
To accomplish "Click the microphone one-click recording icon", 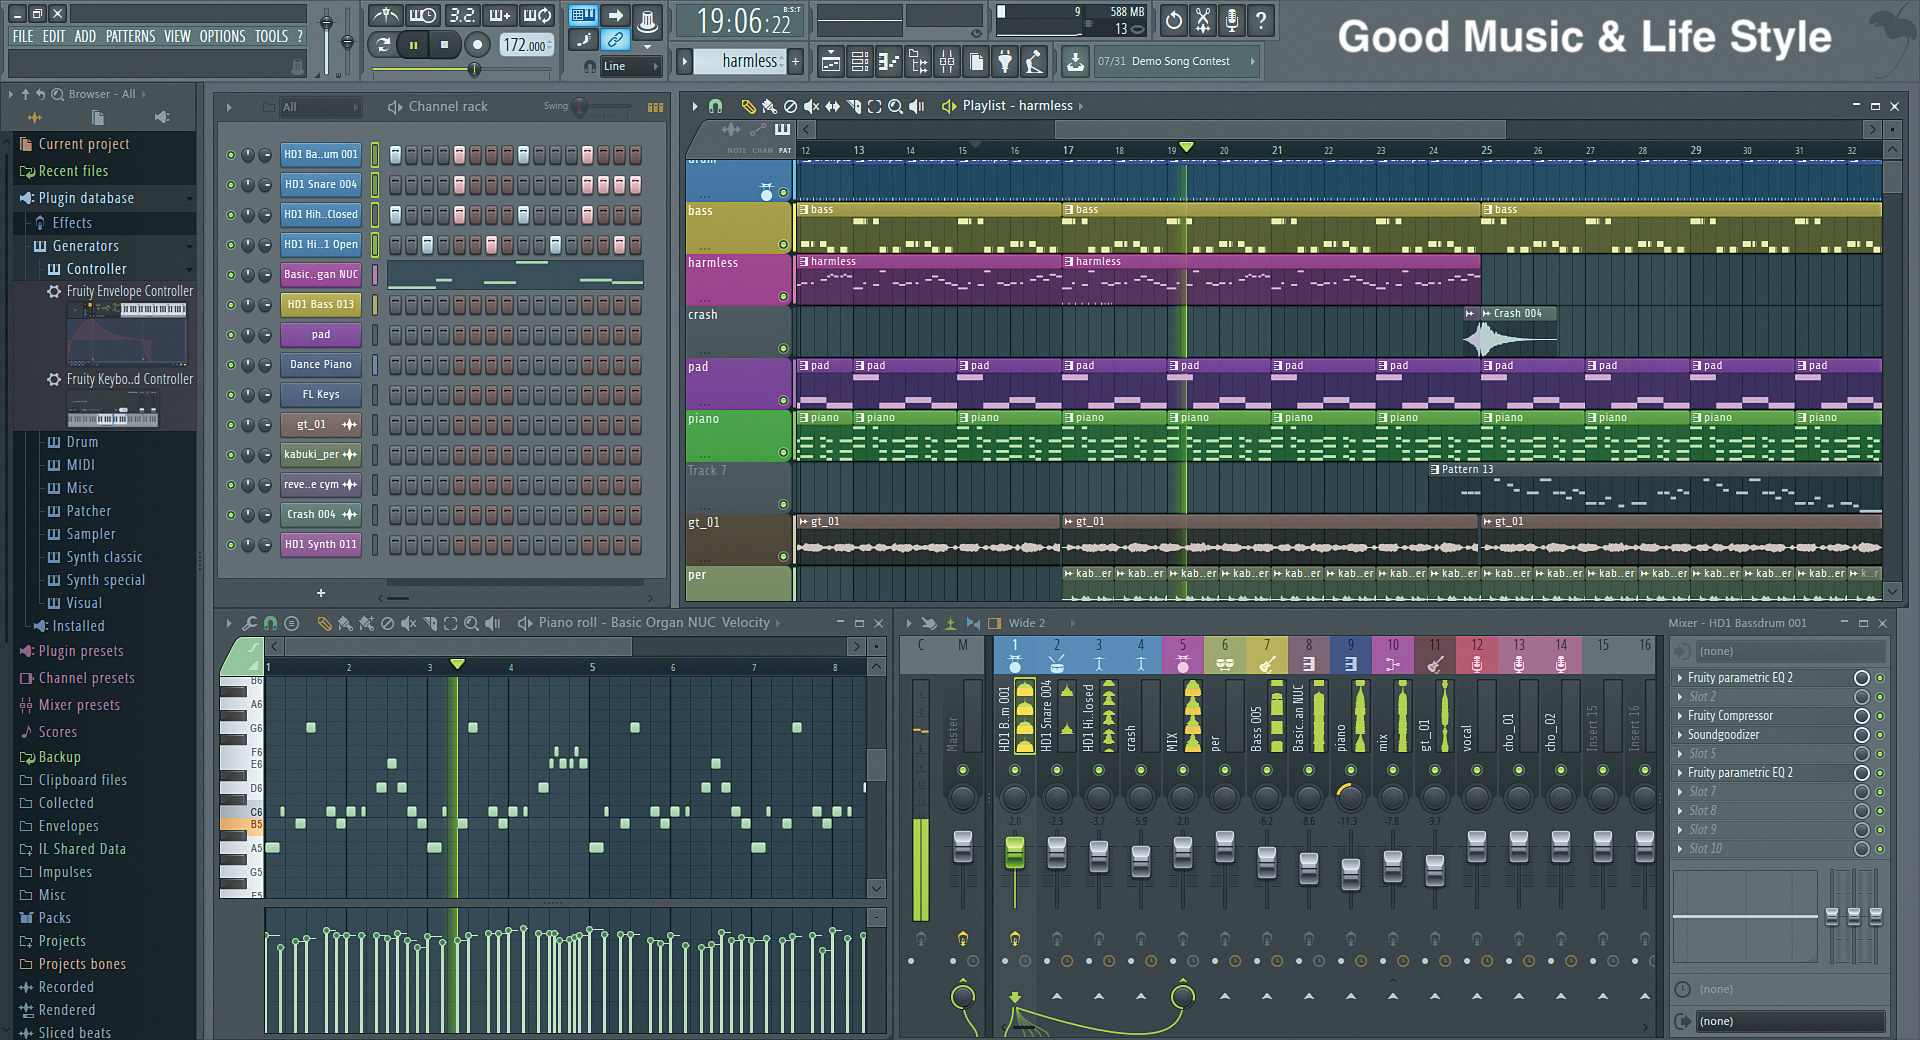I will (1232, 20).
